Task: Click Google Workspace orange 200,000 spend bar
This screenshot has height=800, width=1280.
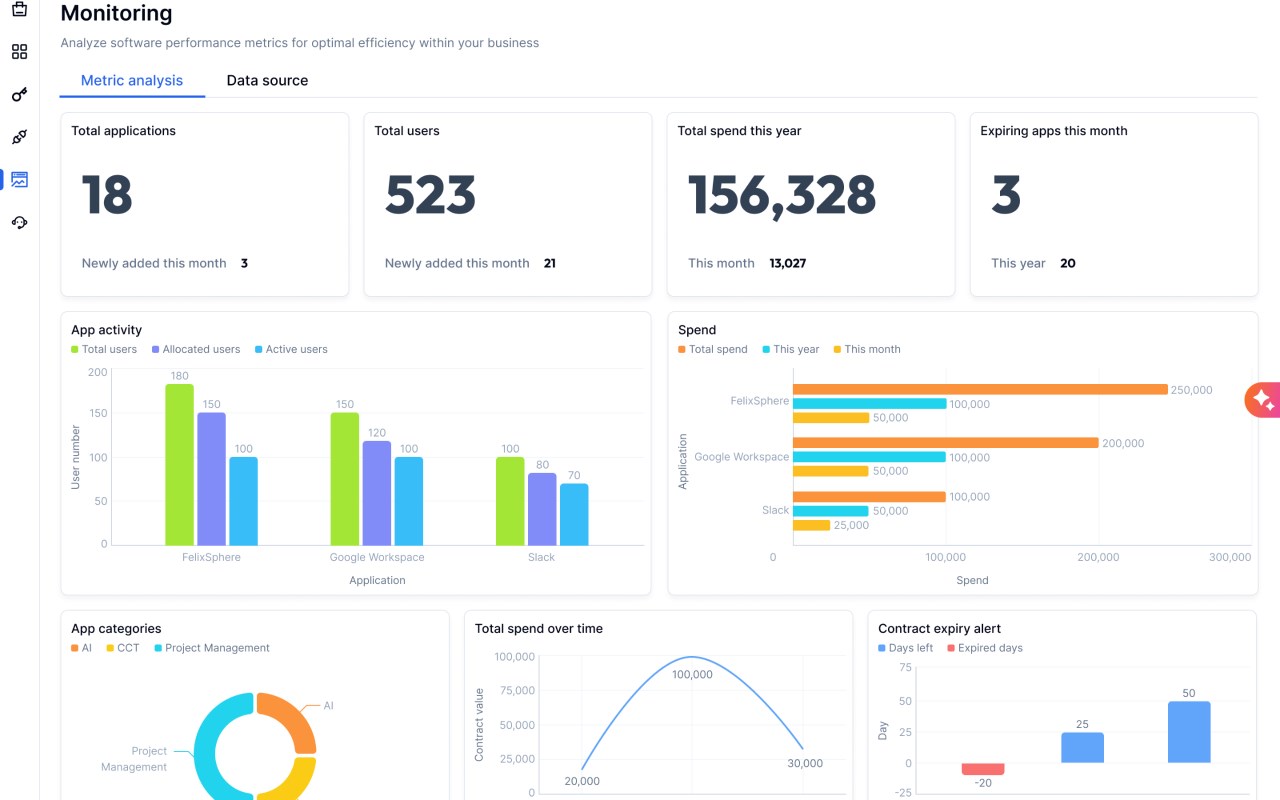Action: (x=945, y=443)
